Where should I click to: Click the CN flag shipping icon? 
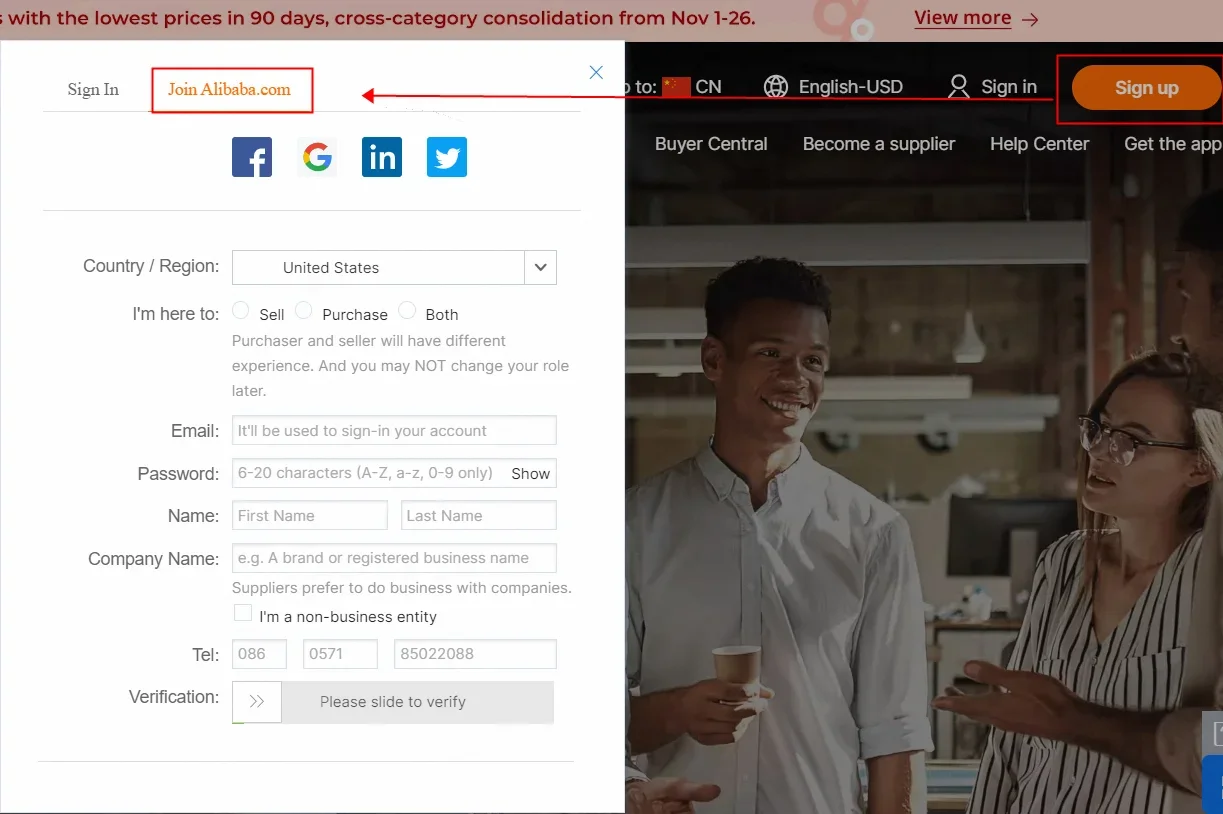(x=678, y=86)
